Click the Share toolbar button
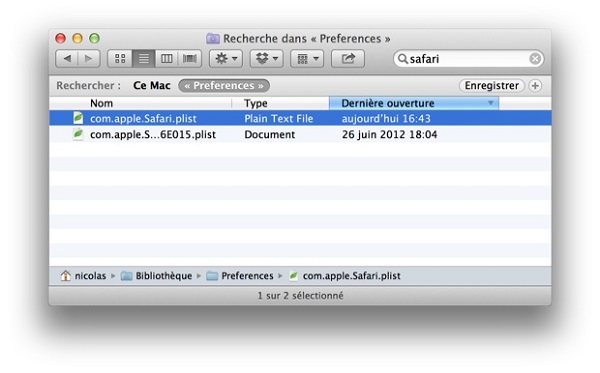 pyautogui.click(x=348, y=59)
